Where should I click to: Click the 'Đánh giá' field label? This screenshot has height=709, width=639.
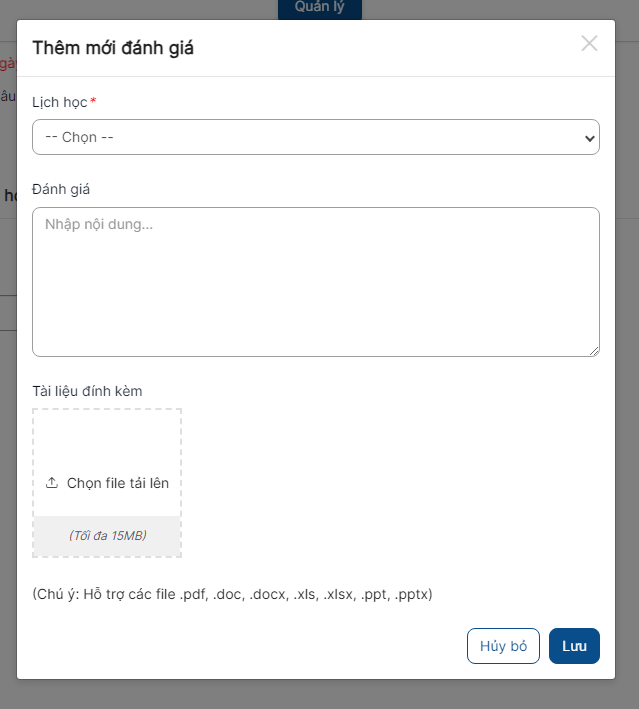(x=61, y=189)
